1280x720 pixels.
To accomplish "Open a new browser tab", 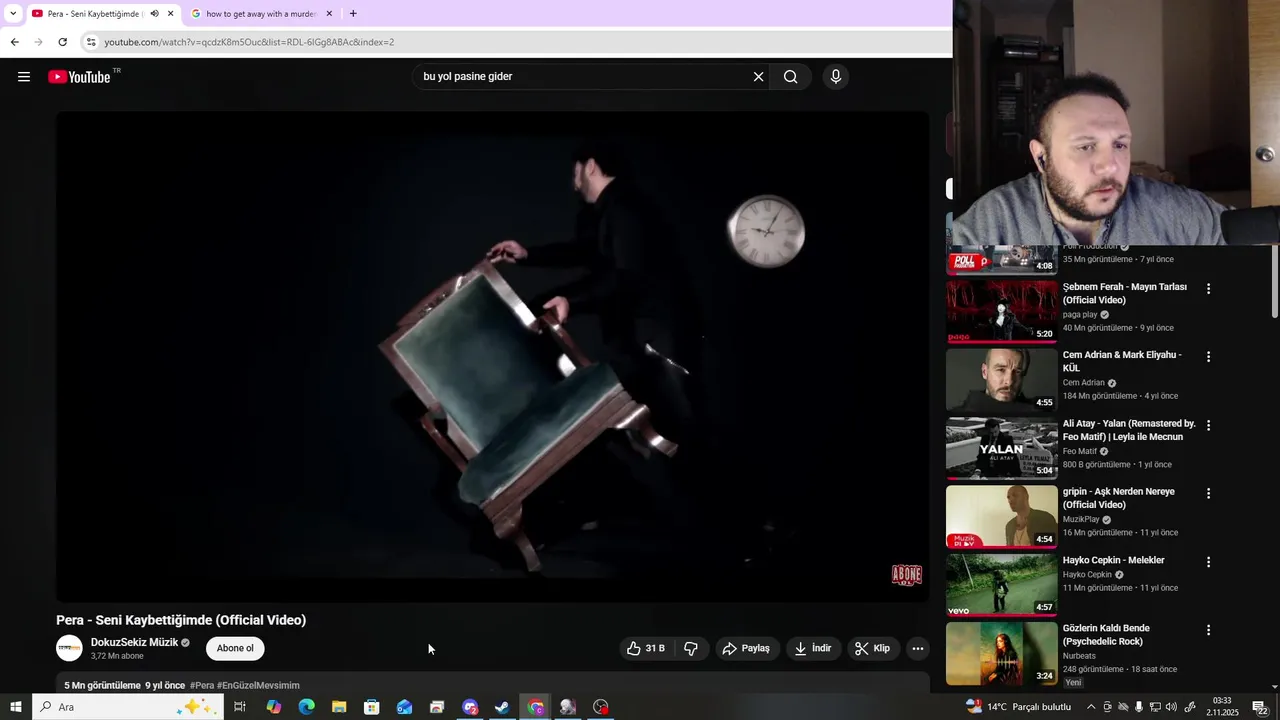I will pos(353,14).
